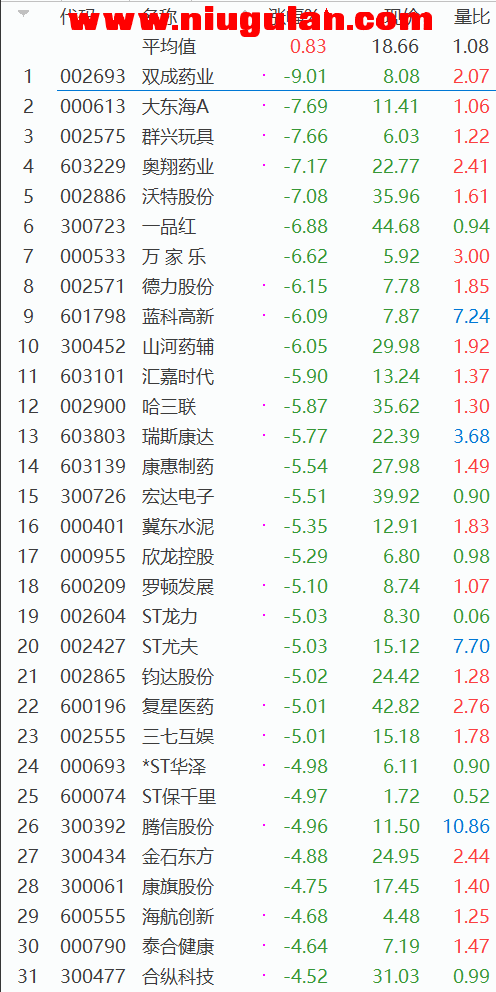The width and height of the screenshot is (496, 992).
Task: Select stock 蓝科高新
Action: (178, 316)
